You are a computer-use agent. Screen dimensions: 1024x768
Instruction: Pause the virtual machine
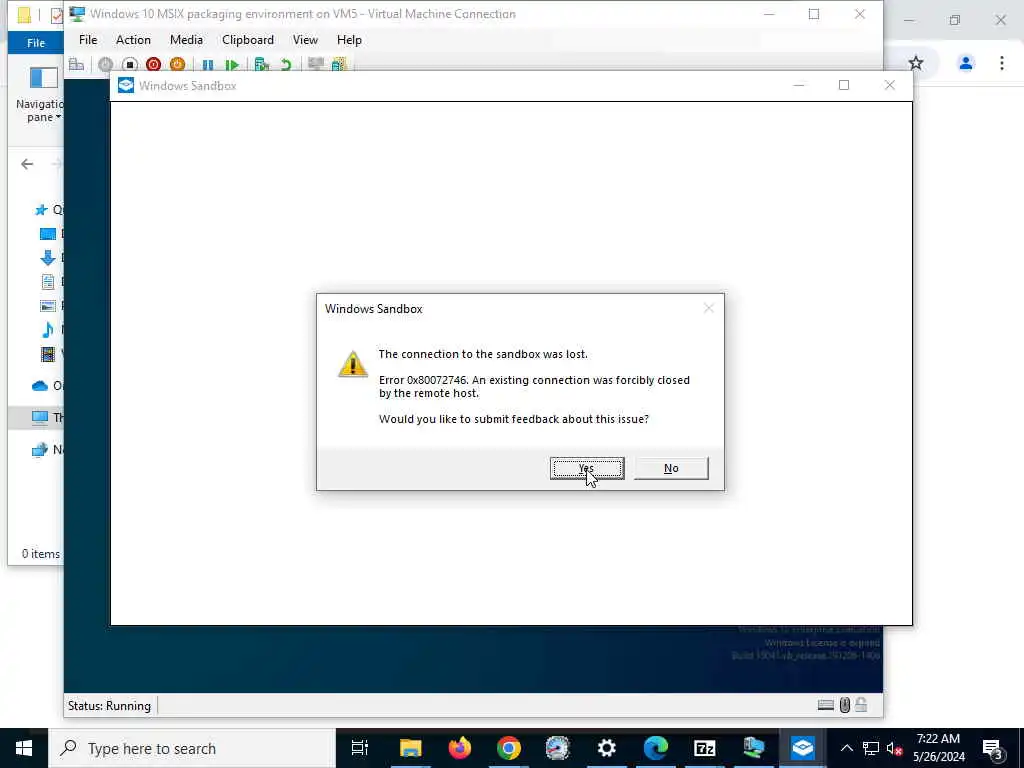[208, 65]
